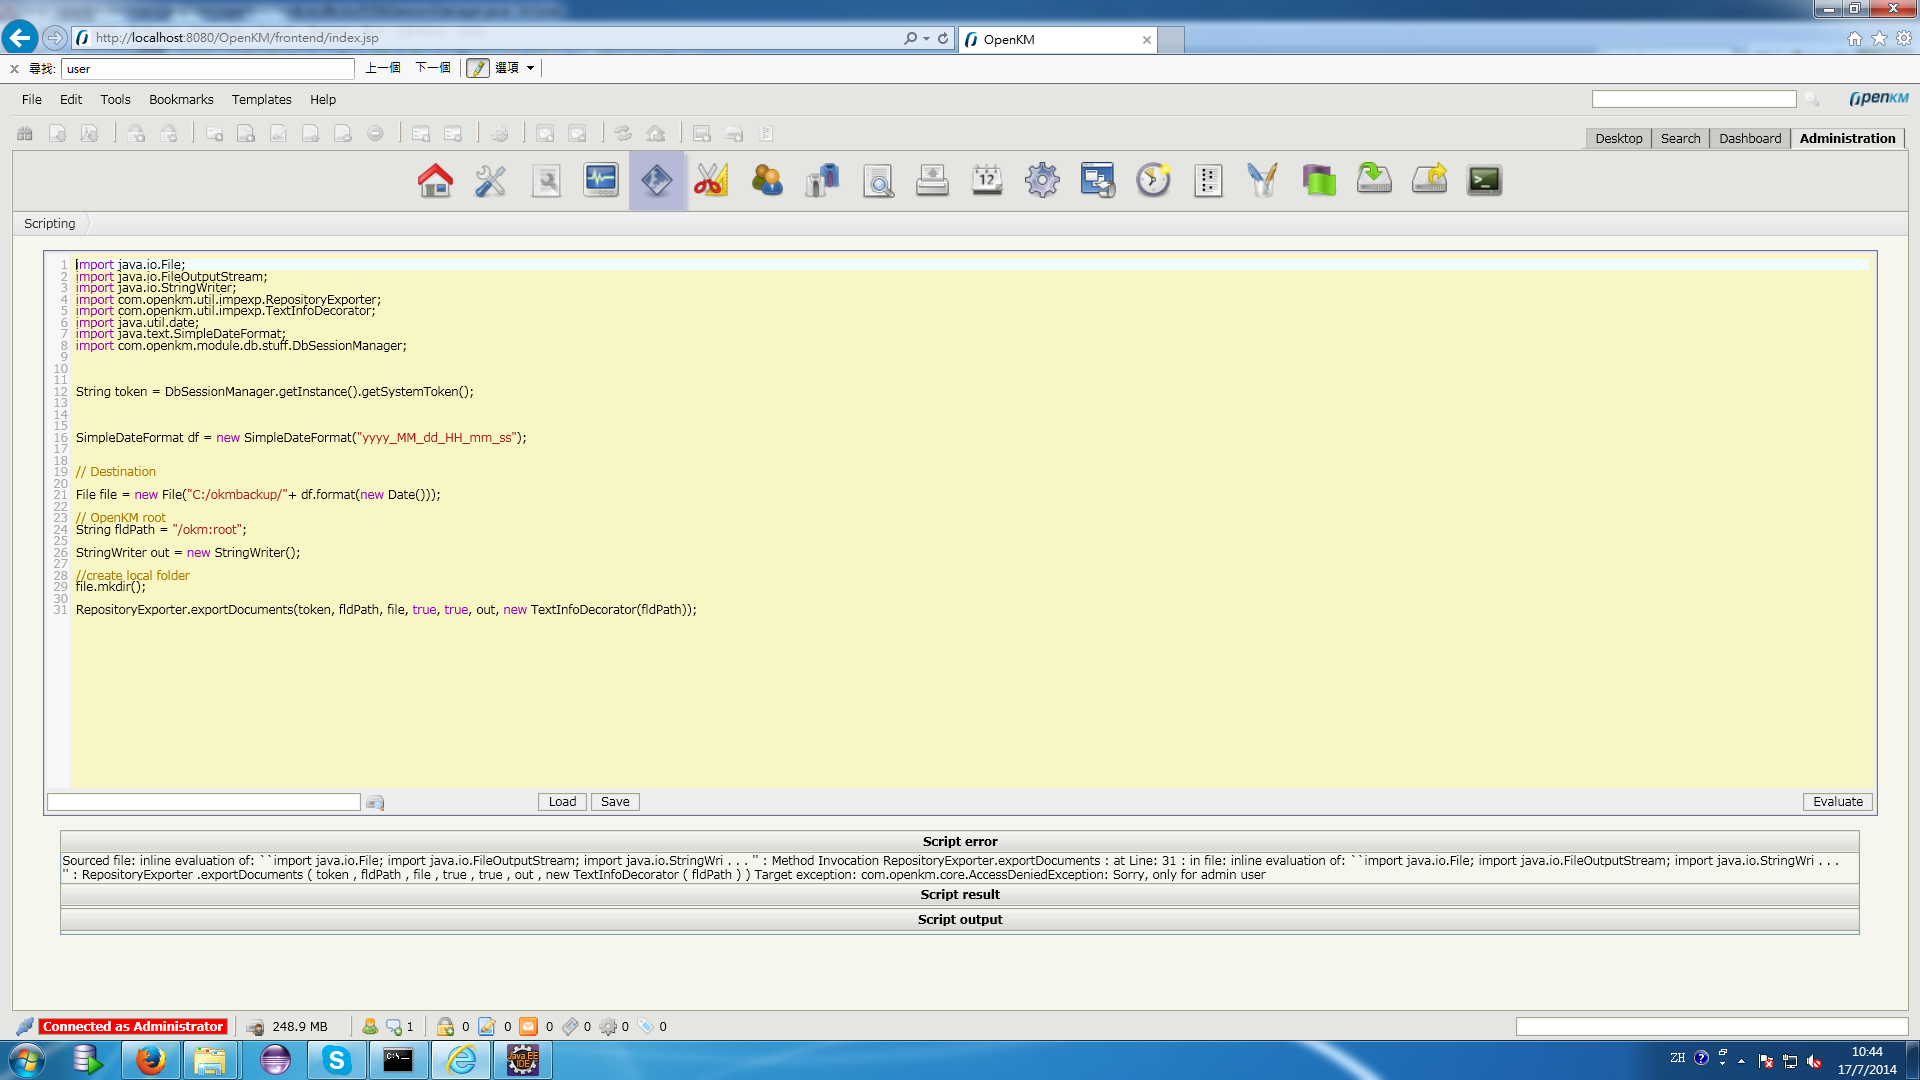The height and width of the screenshot is (1080, 1920).
Task: Open the monitor activity stats icon
Action: point(601,180)
